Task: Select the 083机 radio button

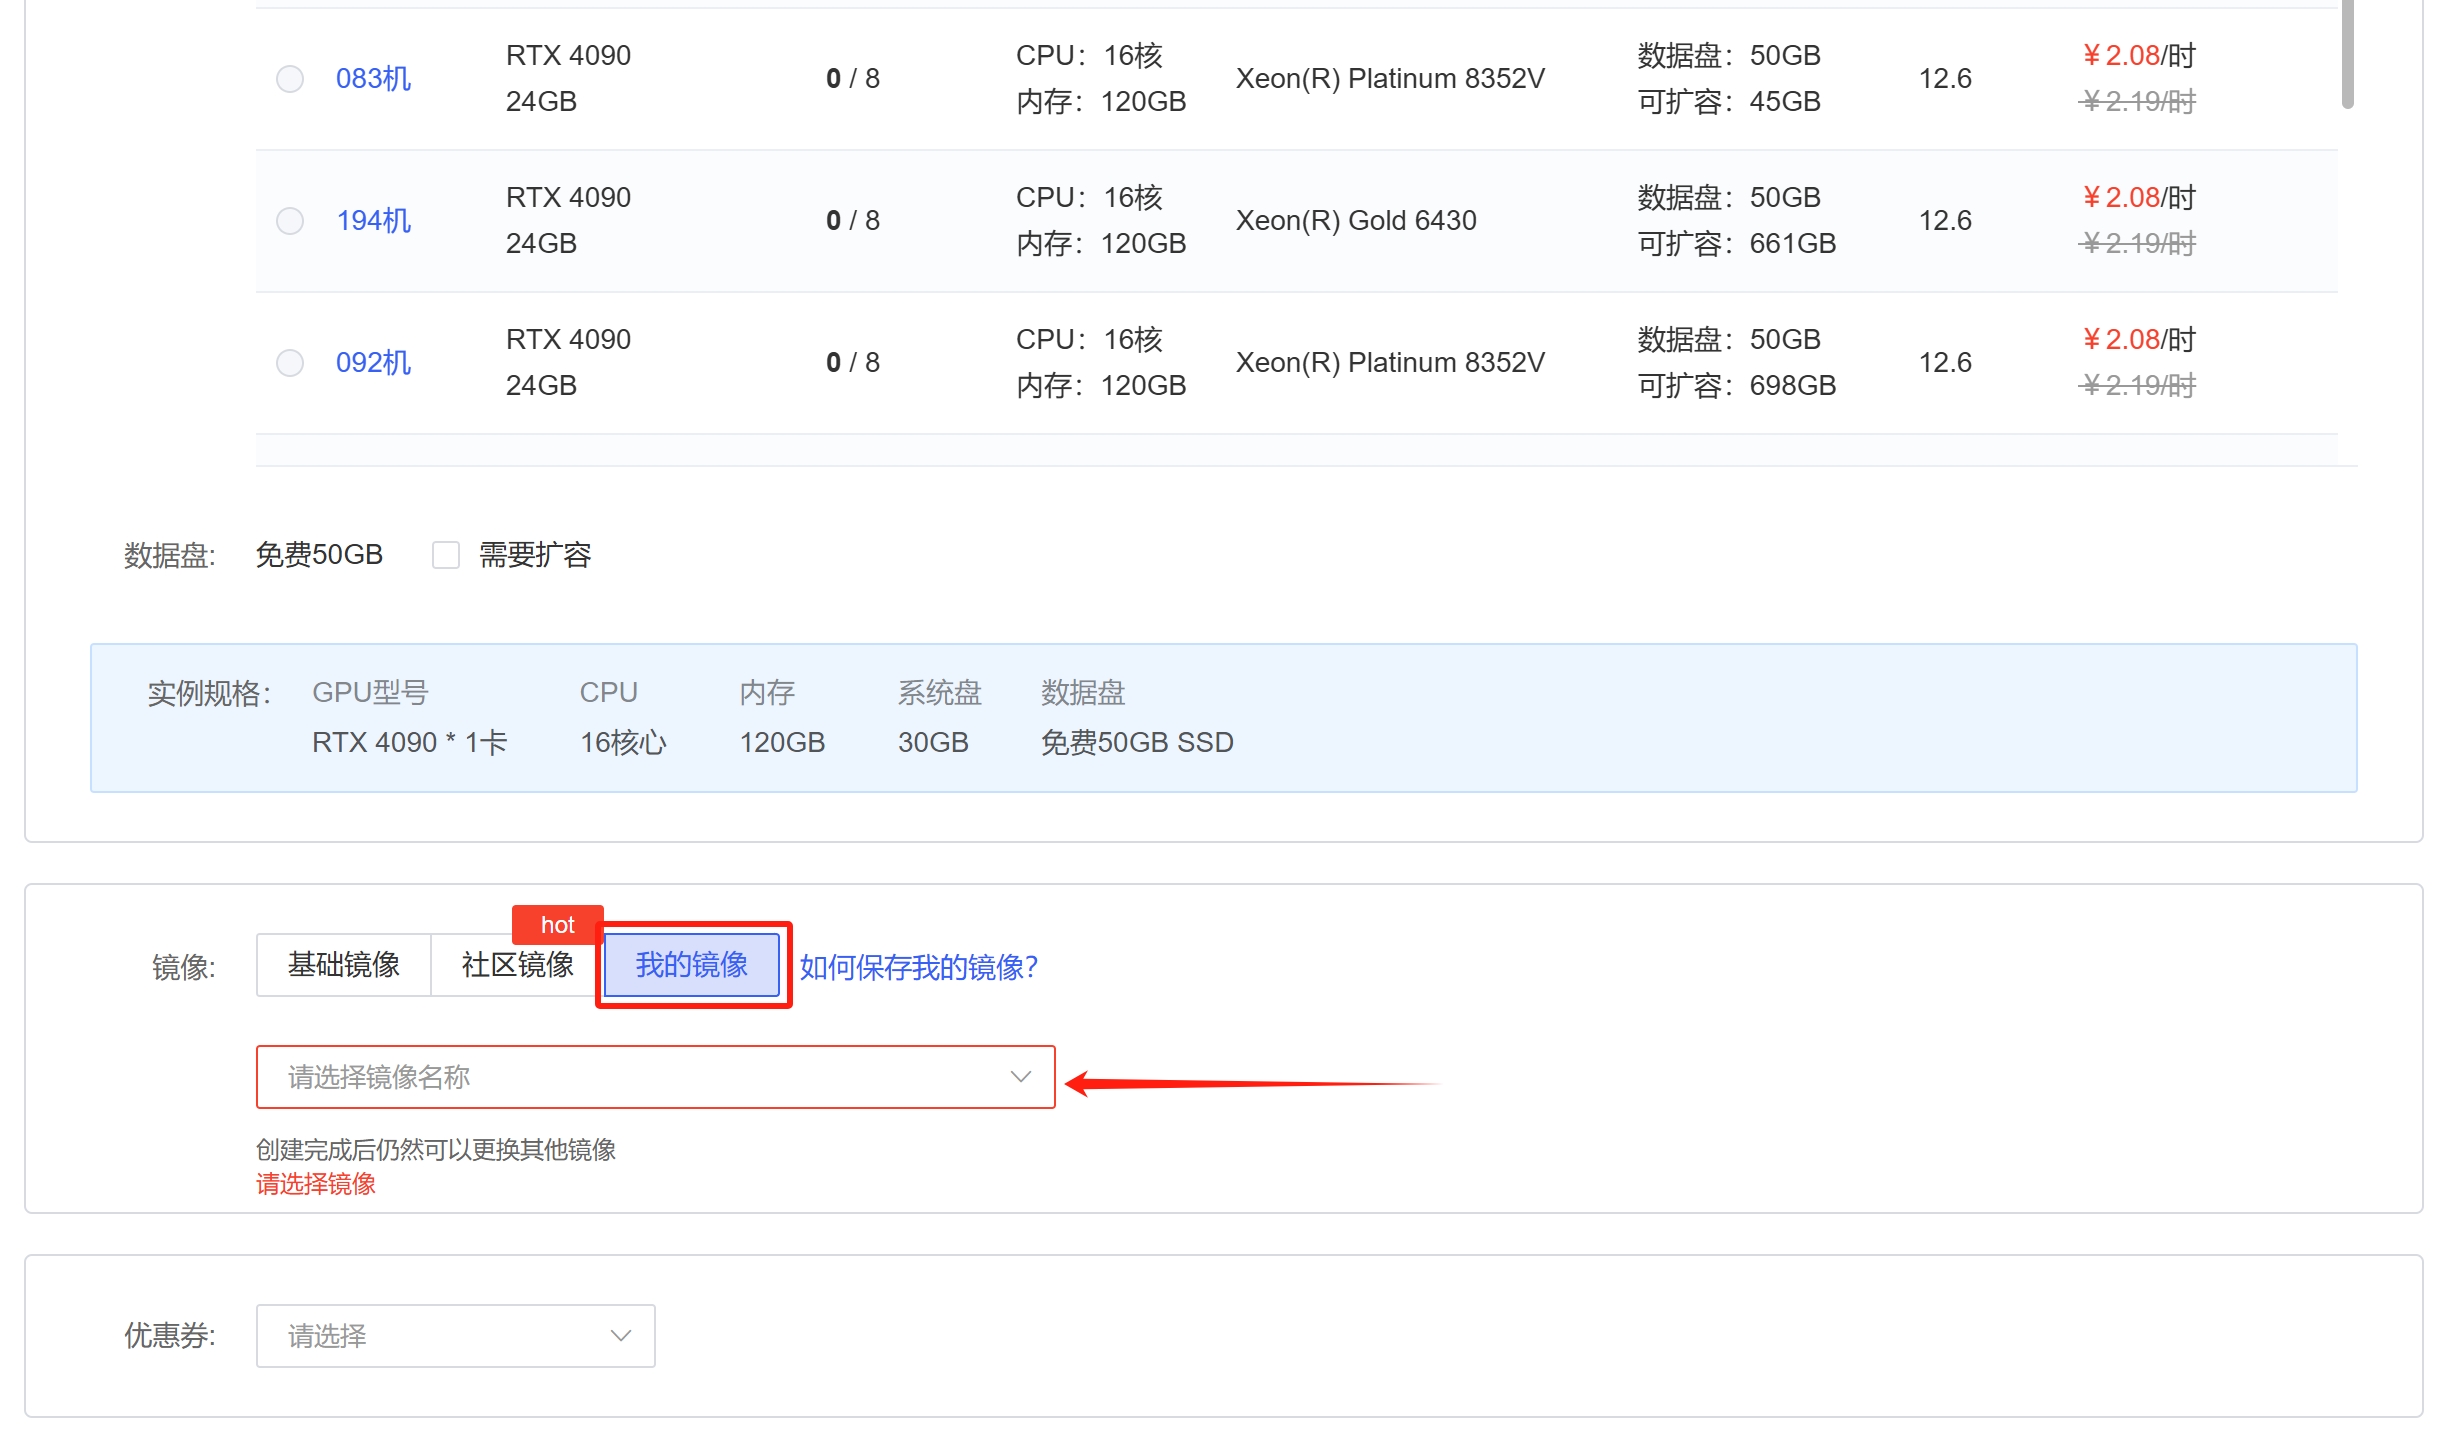Action: click(x=290, y=79)
